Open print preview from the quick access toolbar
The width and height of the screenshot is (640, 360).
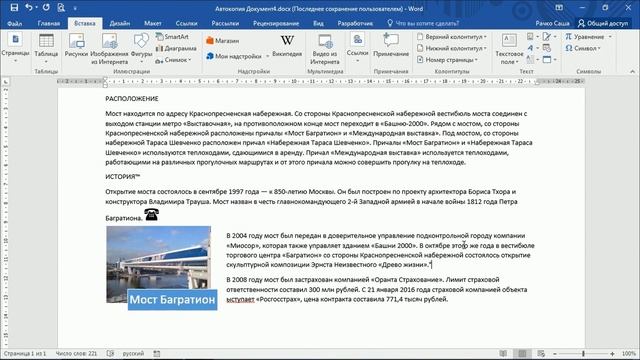click(61, 8)
